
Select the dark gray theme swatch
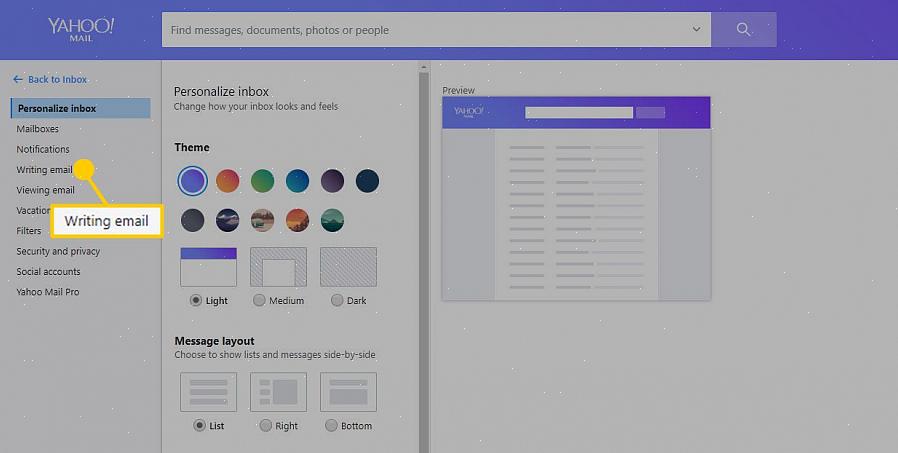(192, 220)
